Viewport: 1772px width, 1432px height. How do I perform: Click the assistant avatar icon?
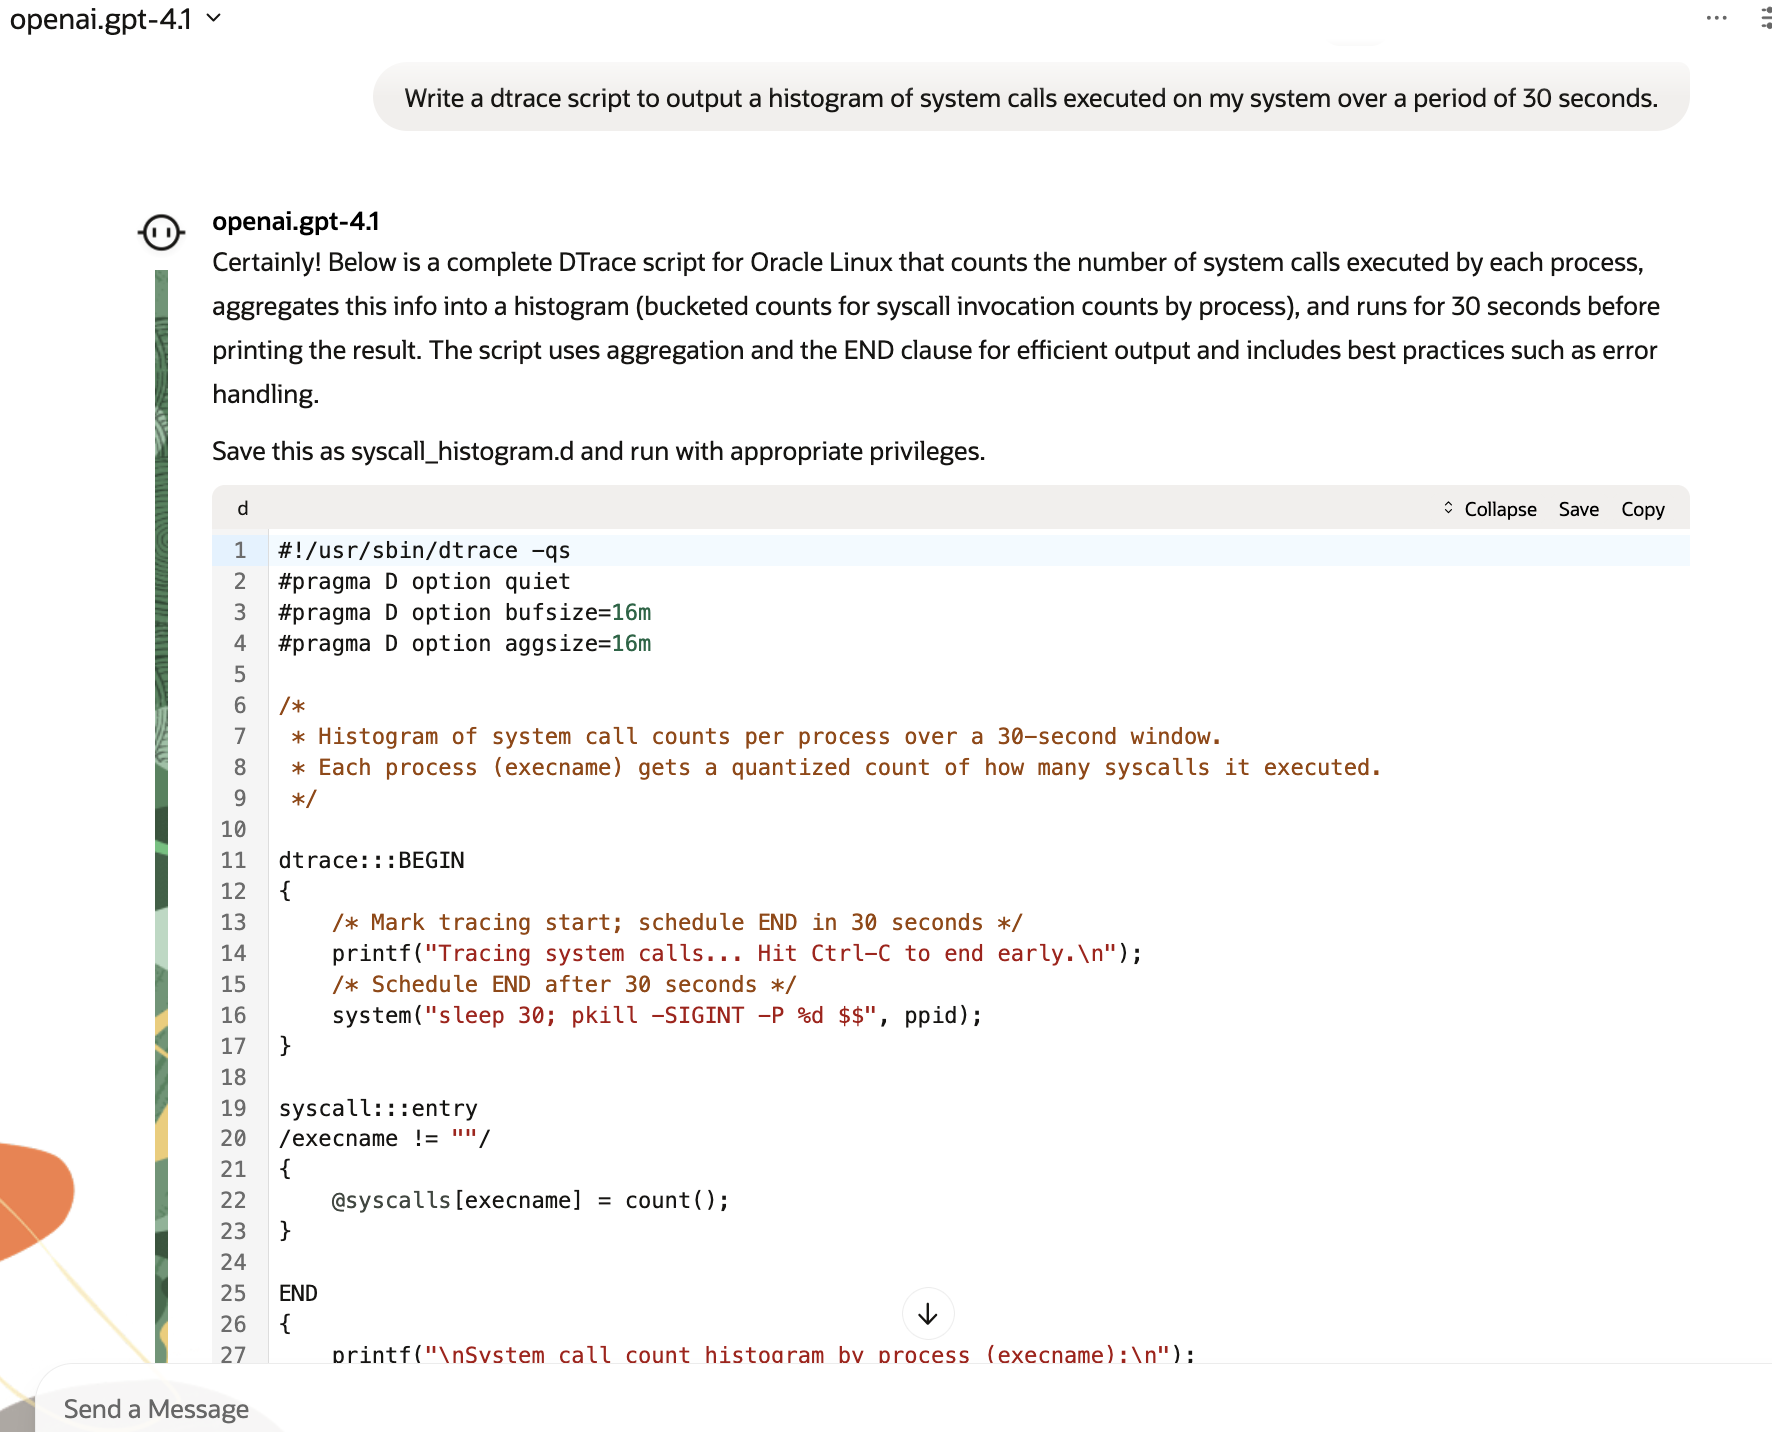tap(161, 232)
